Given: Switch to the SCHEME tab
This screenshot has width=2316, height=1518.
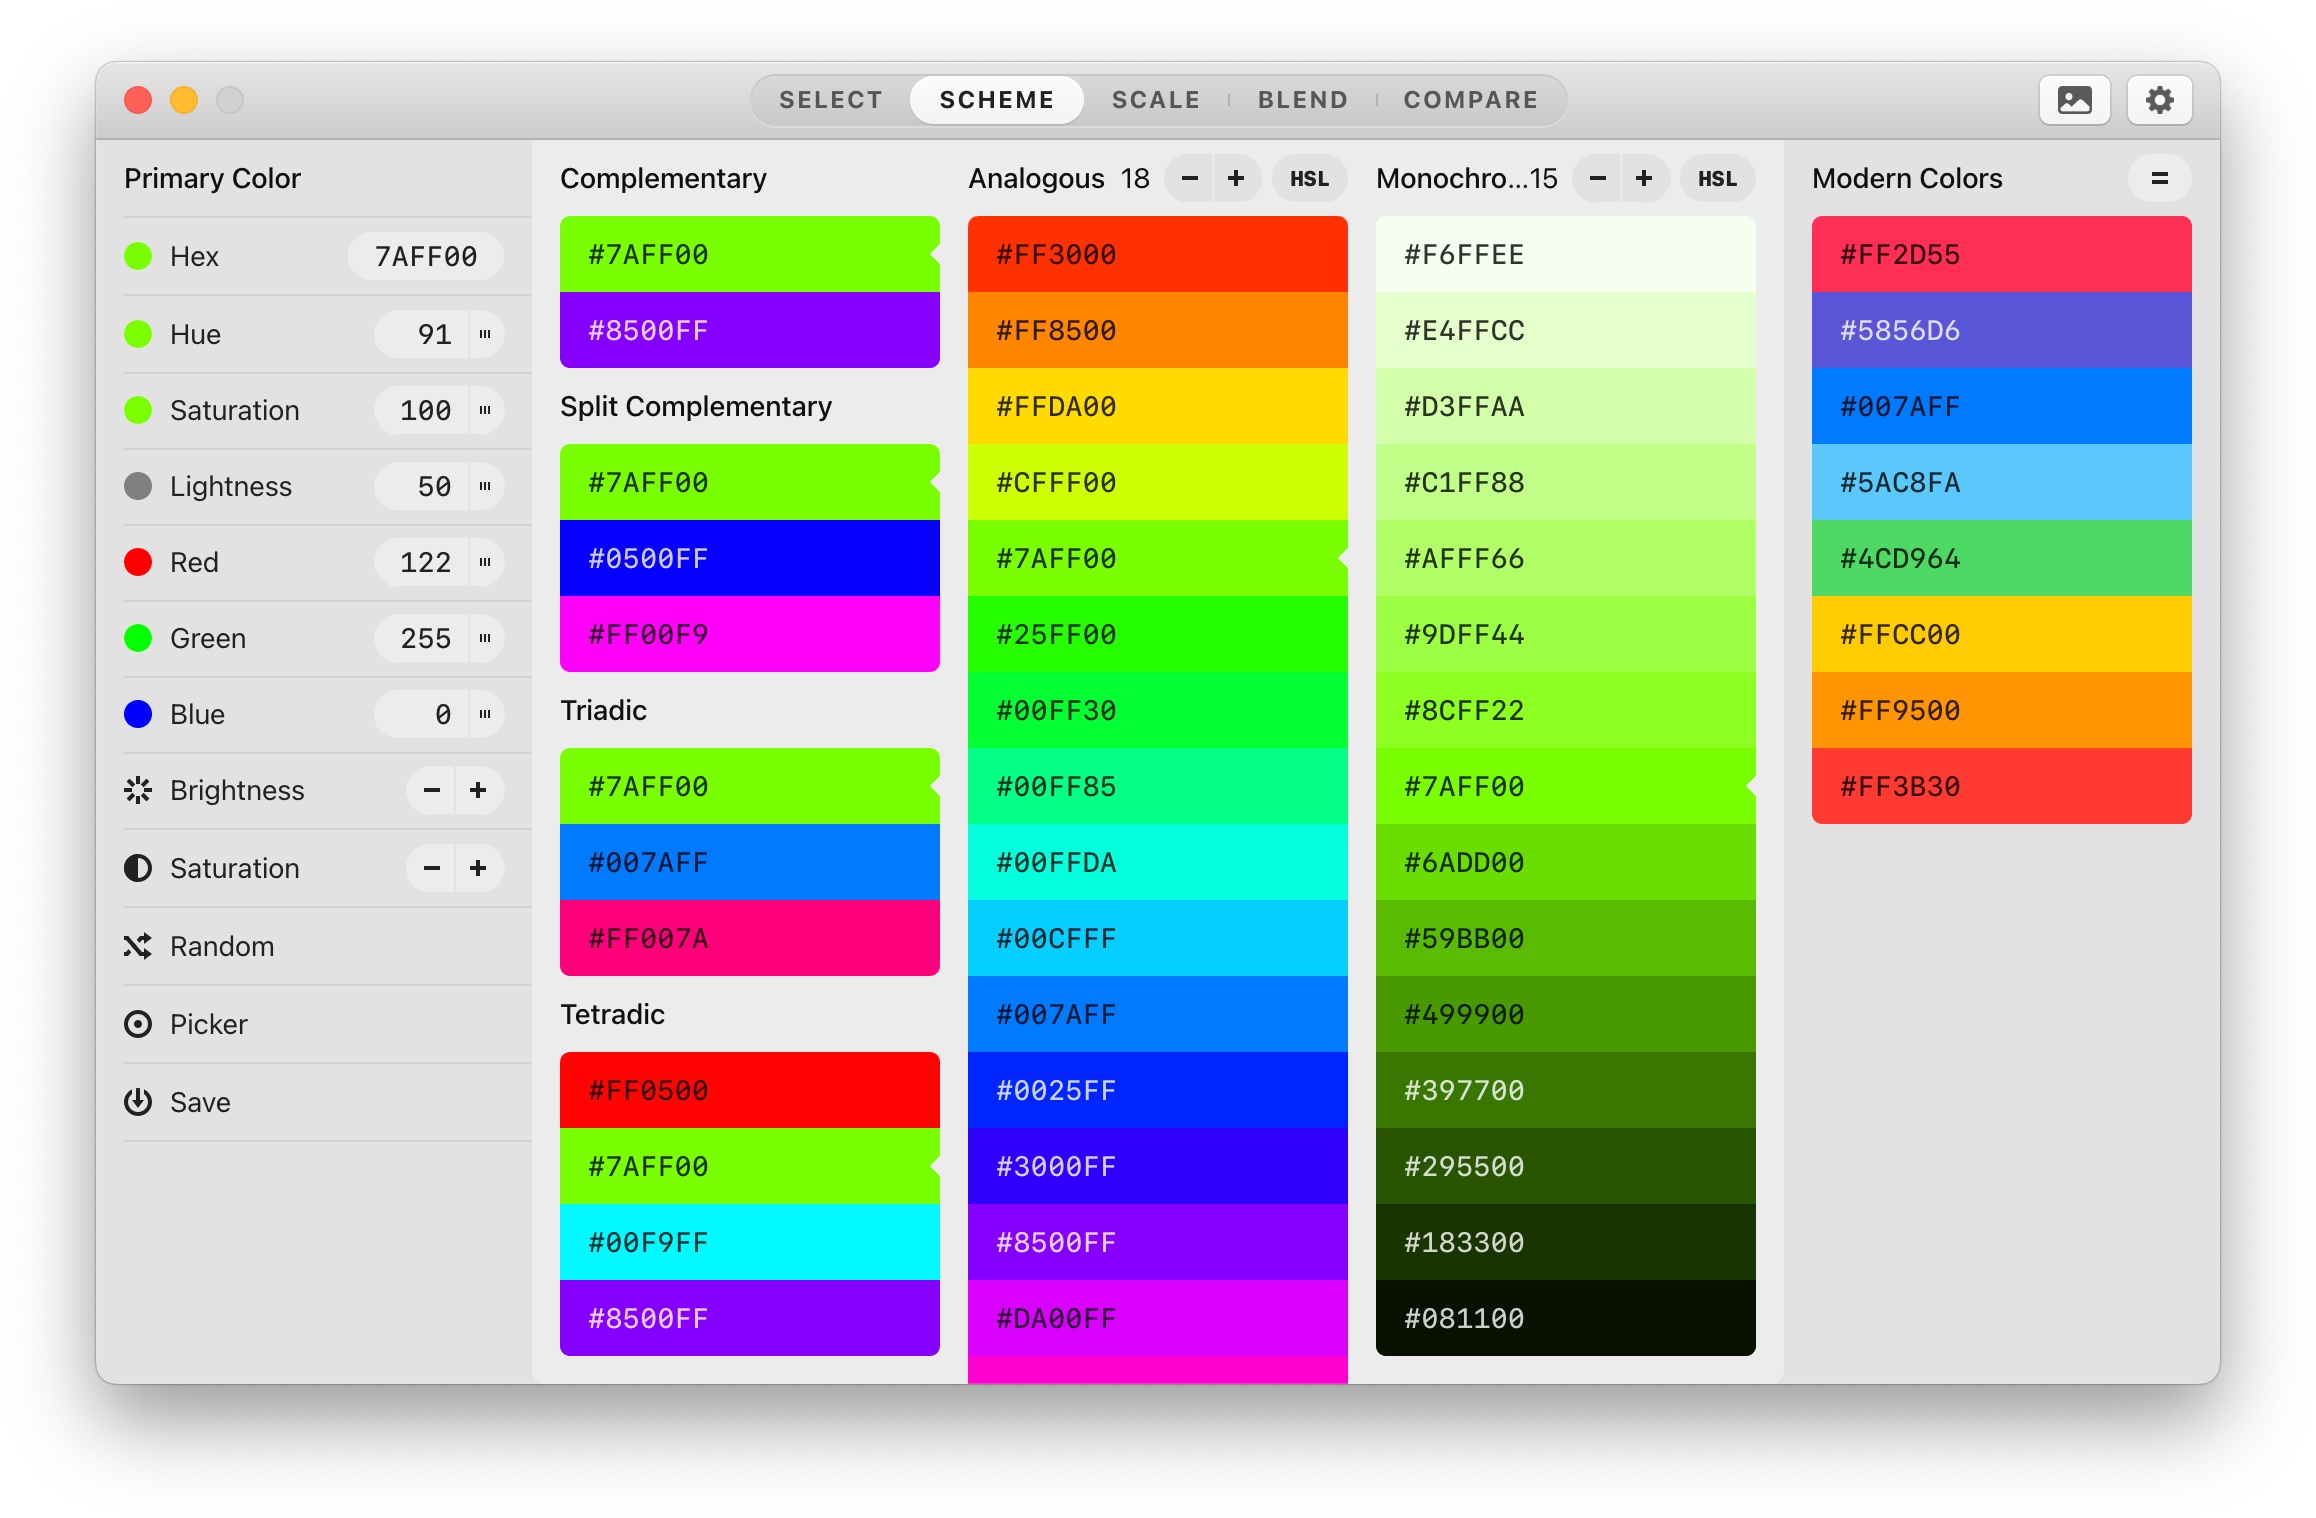Looking at the screenshot, I should [x=997, y=100].
